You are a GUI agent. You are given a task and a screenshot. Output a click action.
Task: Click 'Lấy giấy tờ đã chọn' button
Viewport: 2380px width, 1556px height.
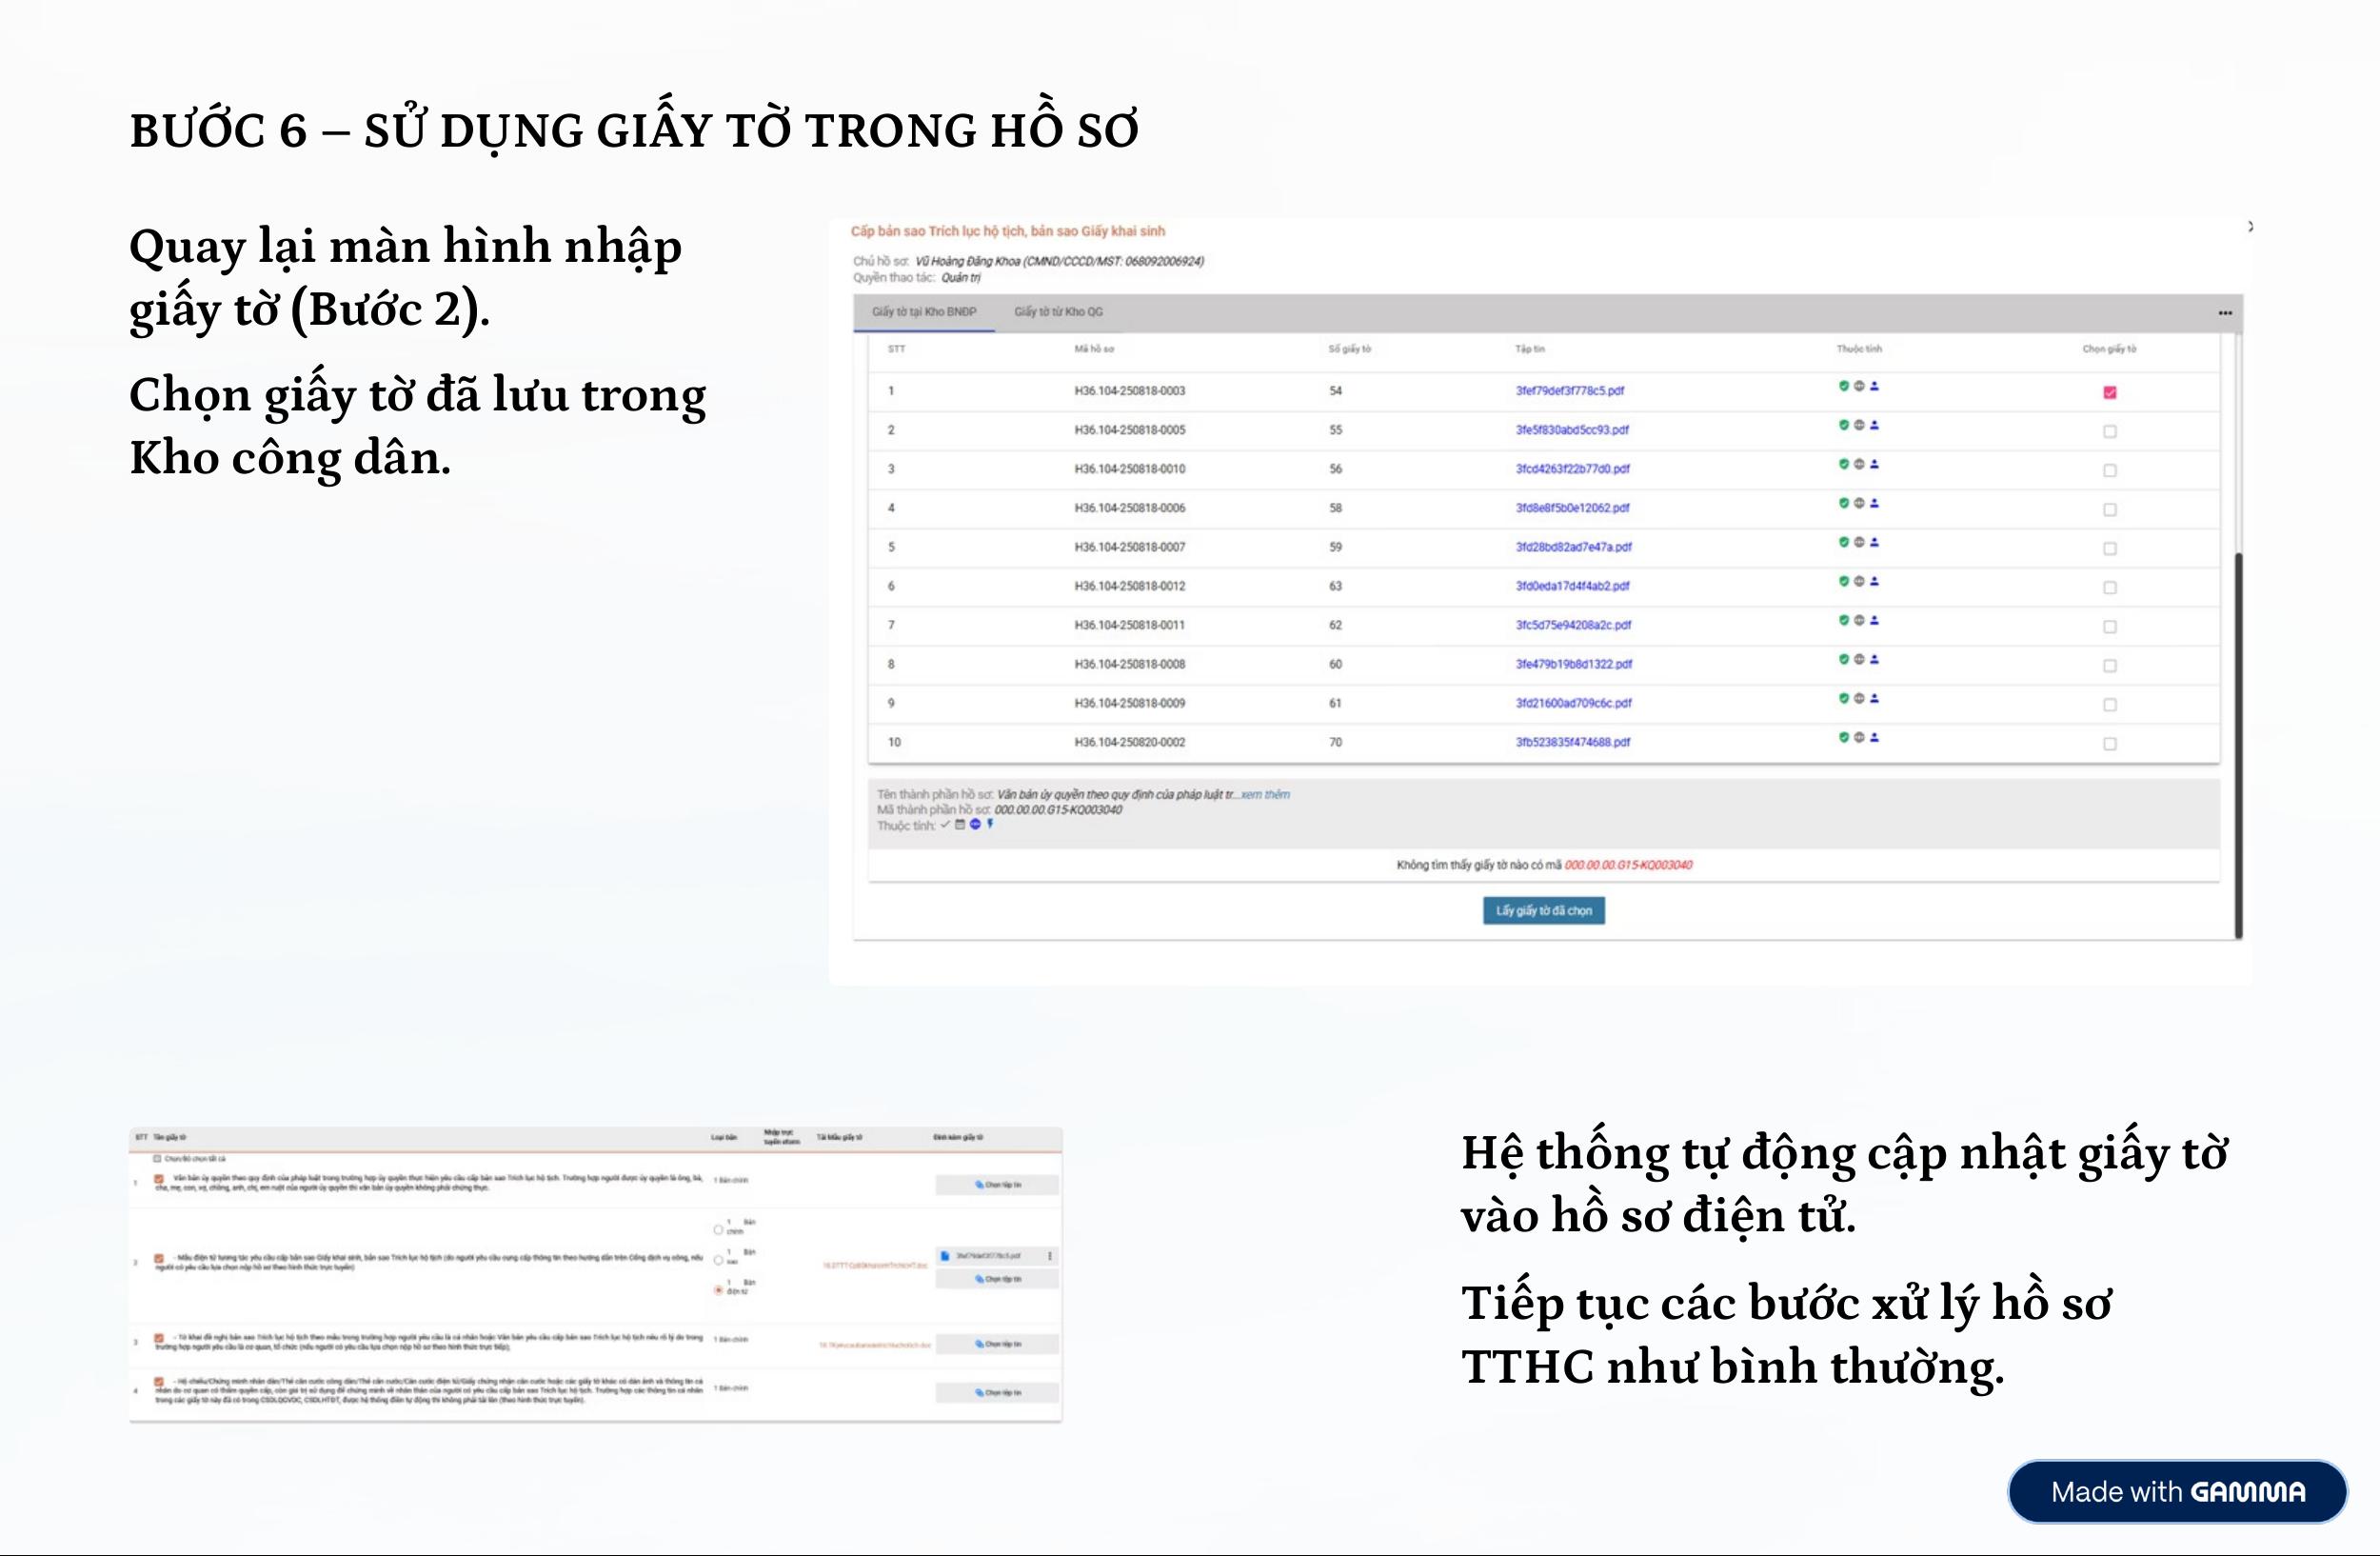[1543, 911]
